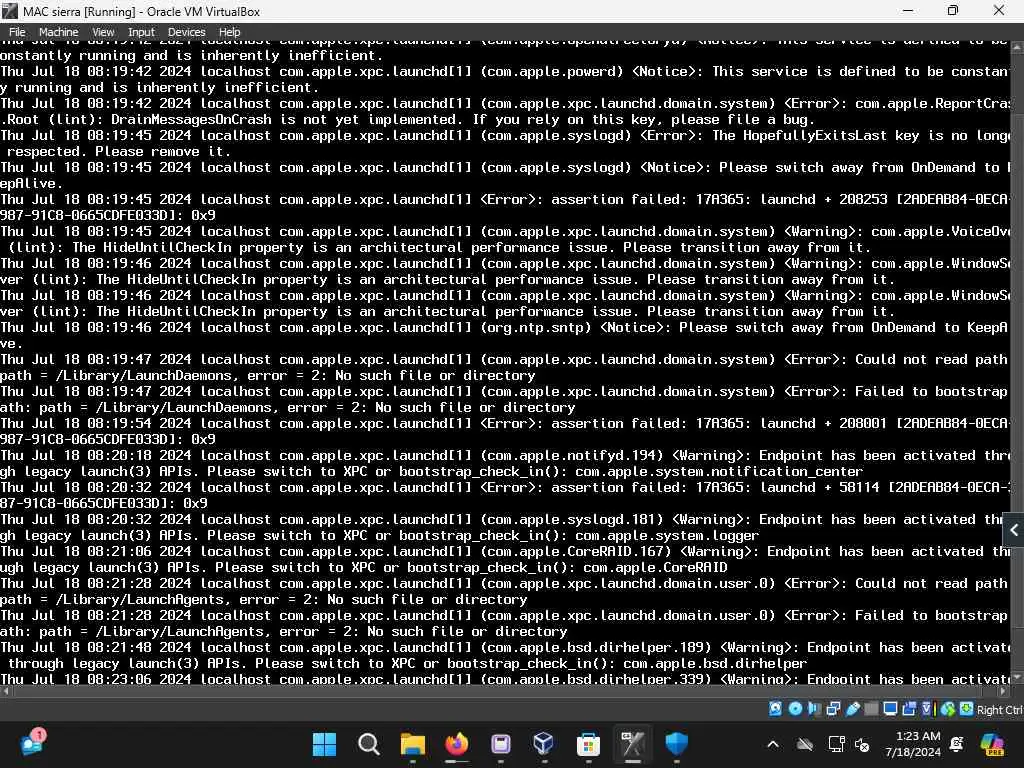Screen dimensions: 1024x768
Task: Open the chat widget with notification badge
Action: coord(32,743)
